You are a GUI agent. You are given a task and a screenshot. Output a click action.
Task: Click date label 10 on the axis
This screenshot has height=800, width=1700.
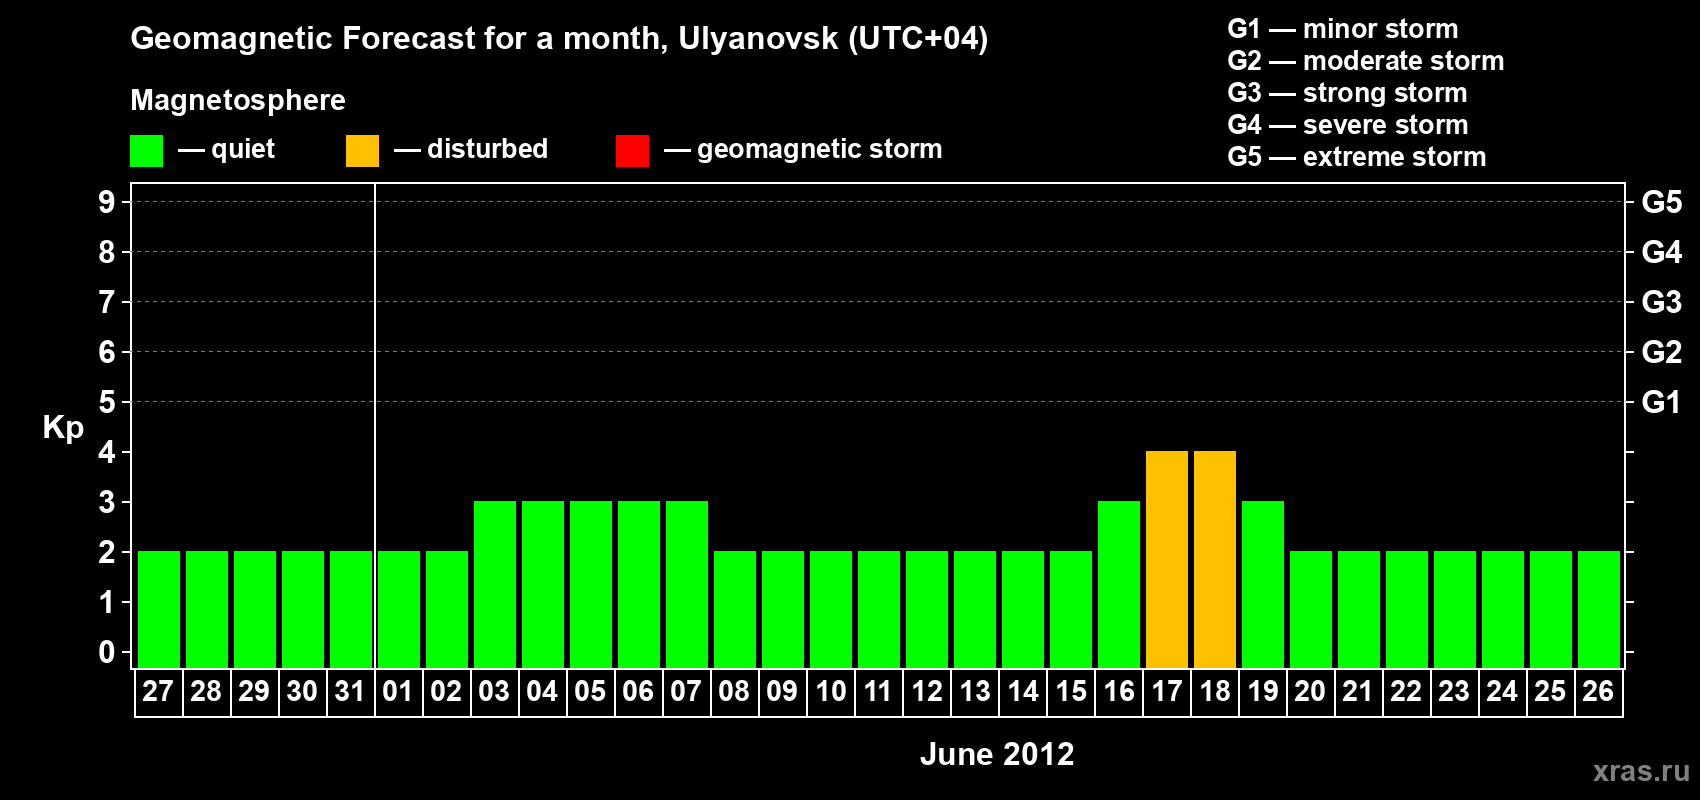[x=830, y=692]
